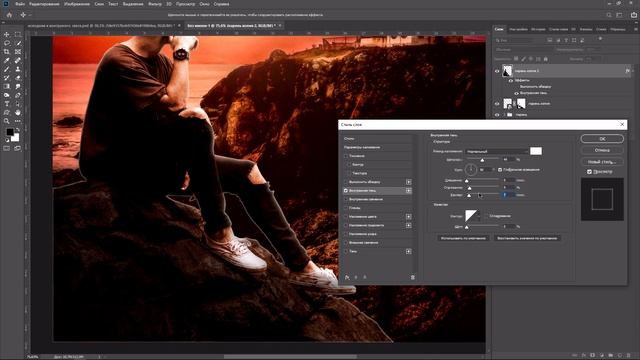Click the trash icon in Layer Style dialog
Viewport: 640px width, 360px height.
point(413,278)
